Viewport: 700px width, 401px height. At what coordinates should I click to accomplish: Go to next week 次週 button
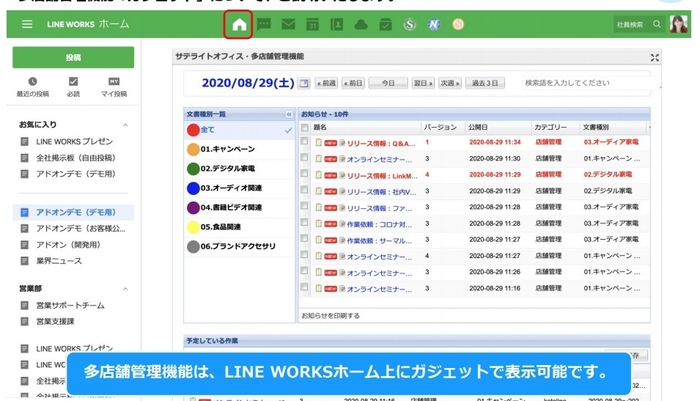450,83
